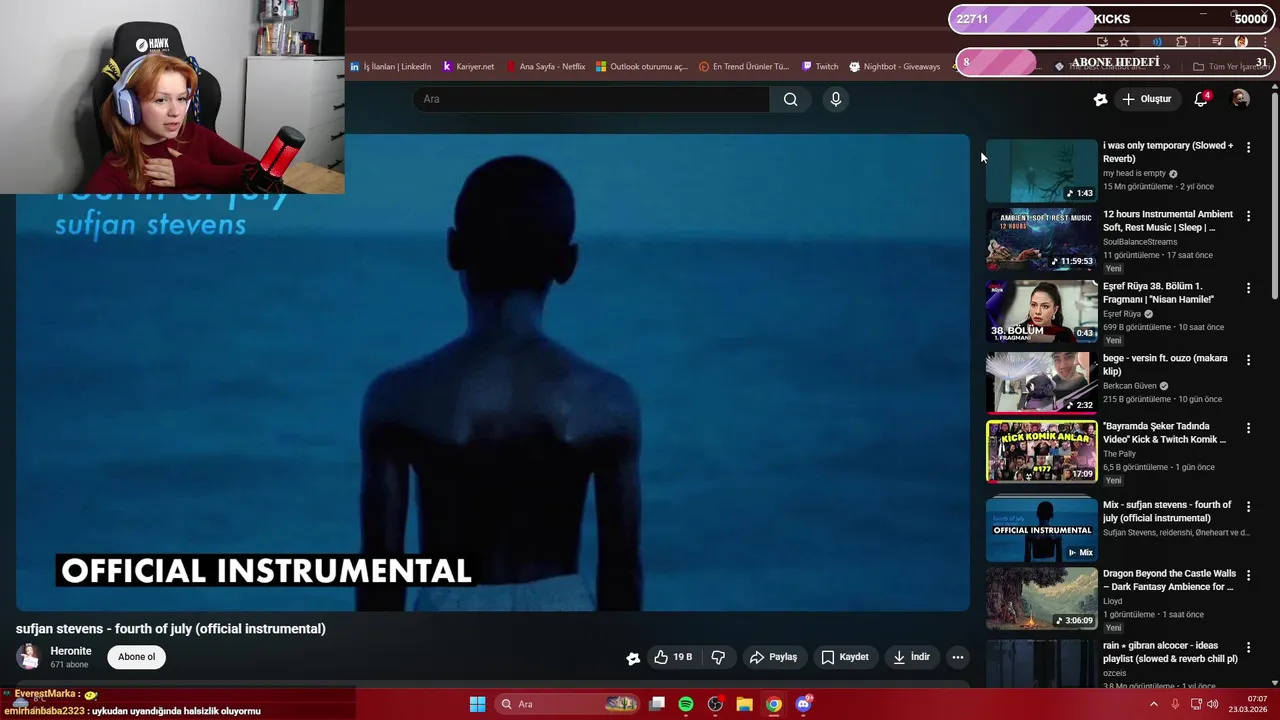Screen dimensions: 1280x720
Task: Open 'rain + gibran alcocer' playlist title
Action: [1170, 652]
